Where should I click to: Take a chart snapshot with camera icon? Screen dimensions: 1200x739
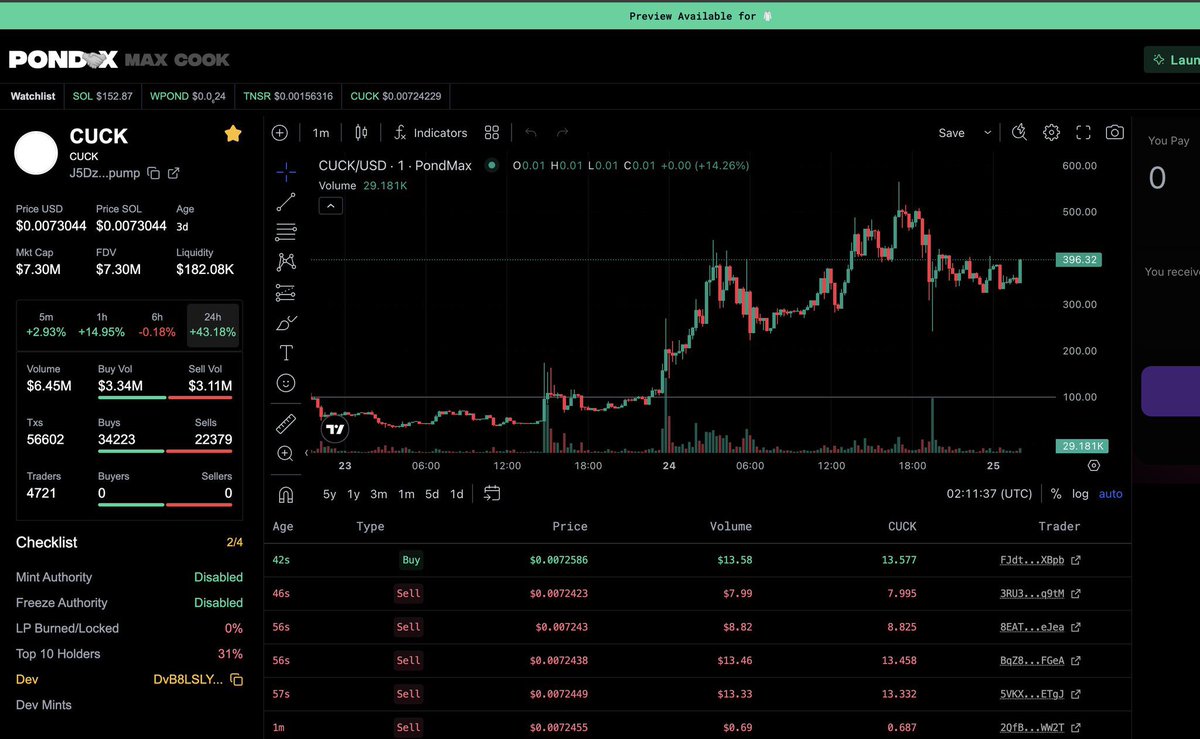[x=1114, y=132]
